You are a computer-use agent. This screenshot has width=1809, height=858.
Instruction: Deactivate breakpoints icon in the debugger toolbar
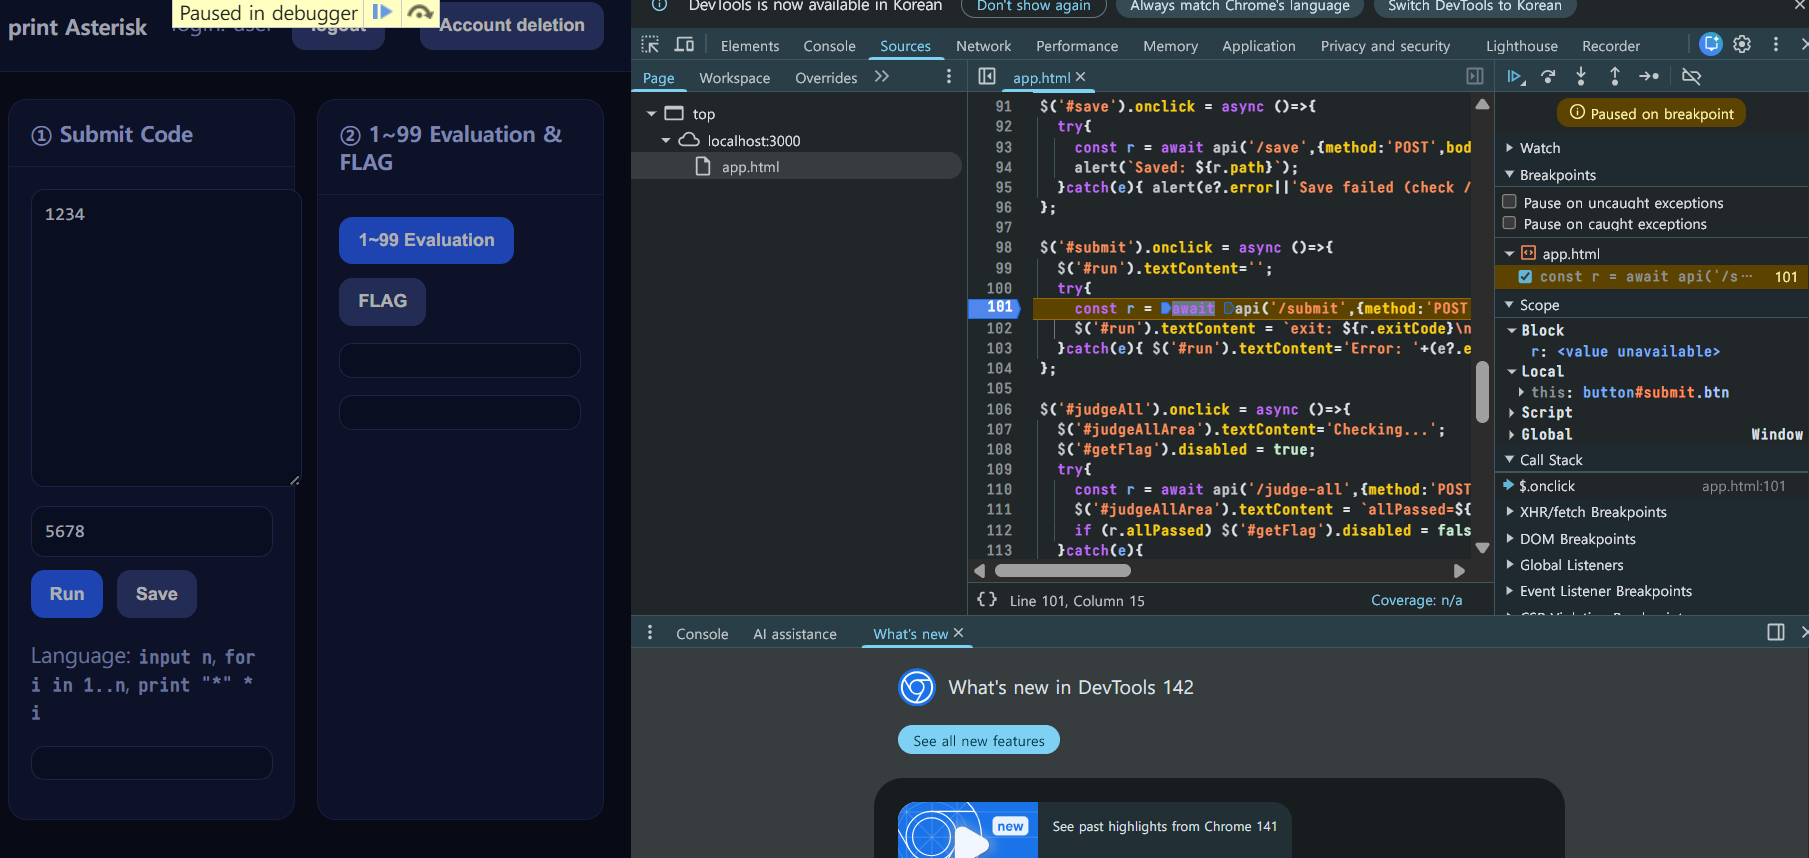[x=1691, y=77]
